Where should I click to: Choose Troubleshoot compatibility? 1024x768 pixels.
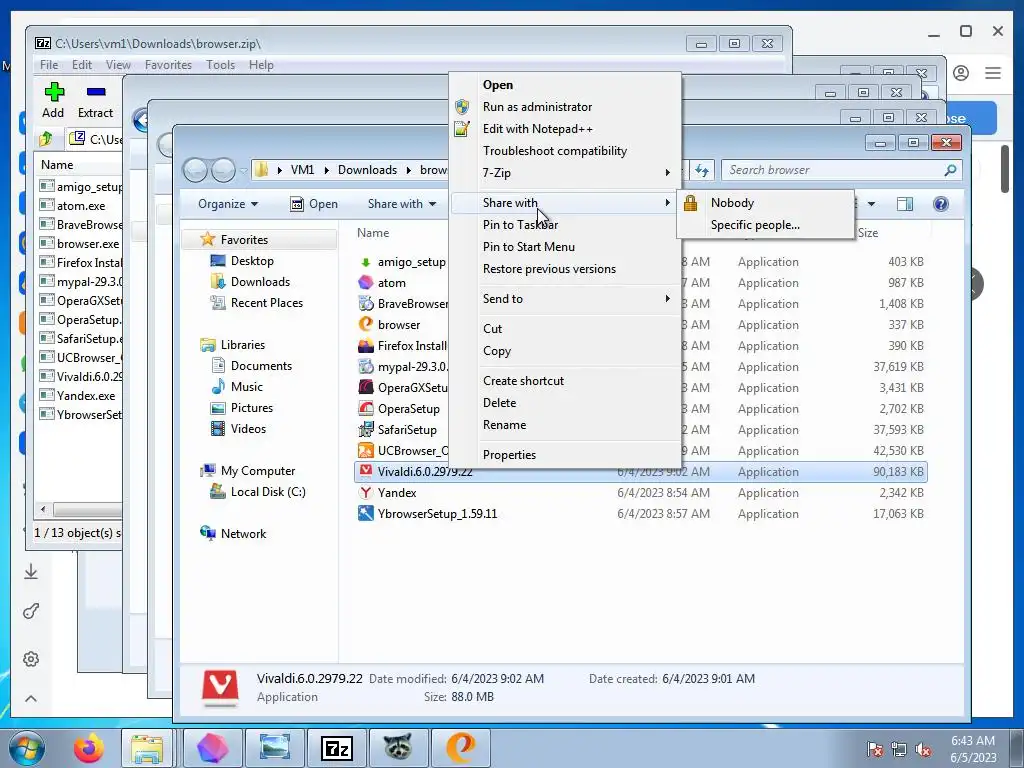[555, 151]
